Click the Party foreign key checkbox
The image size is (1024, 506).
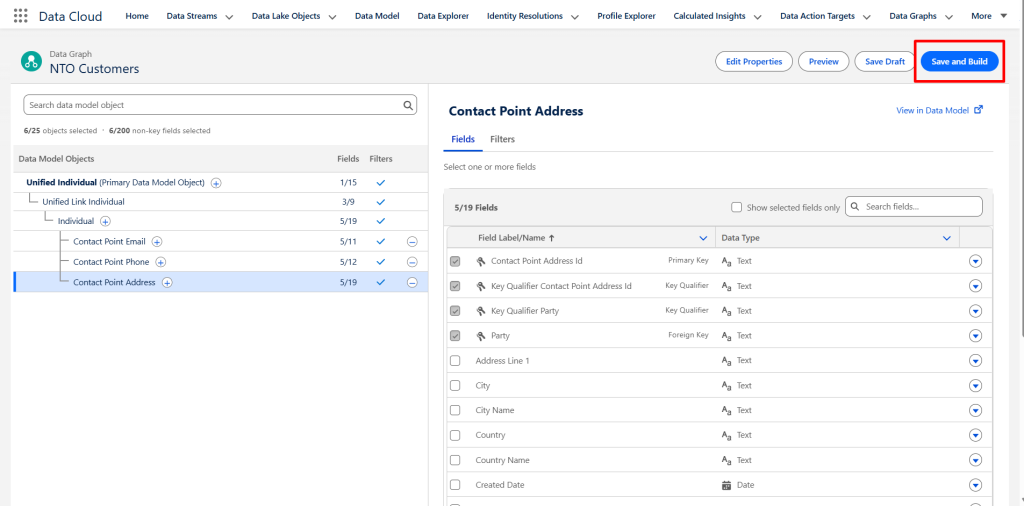tap(455, 336)
